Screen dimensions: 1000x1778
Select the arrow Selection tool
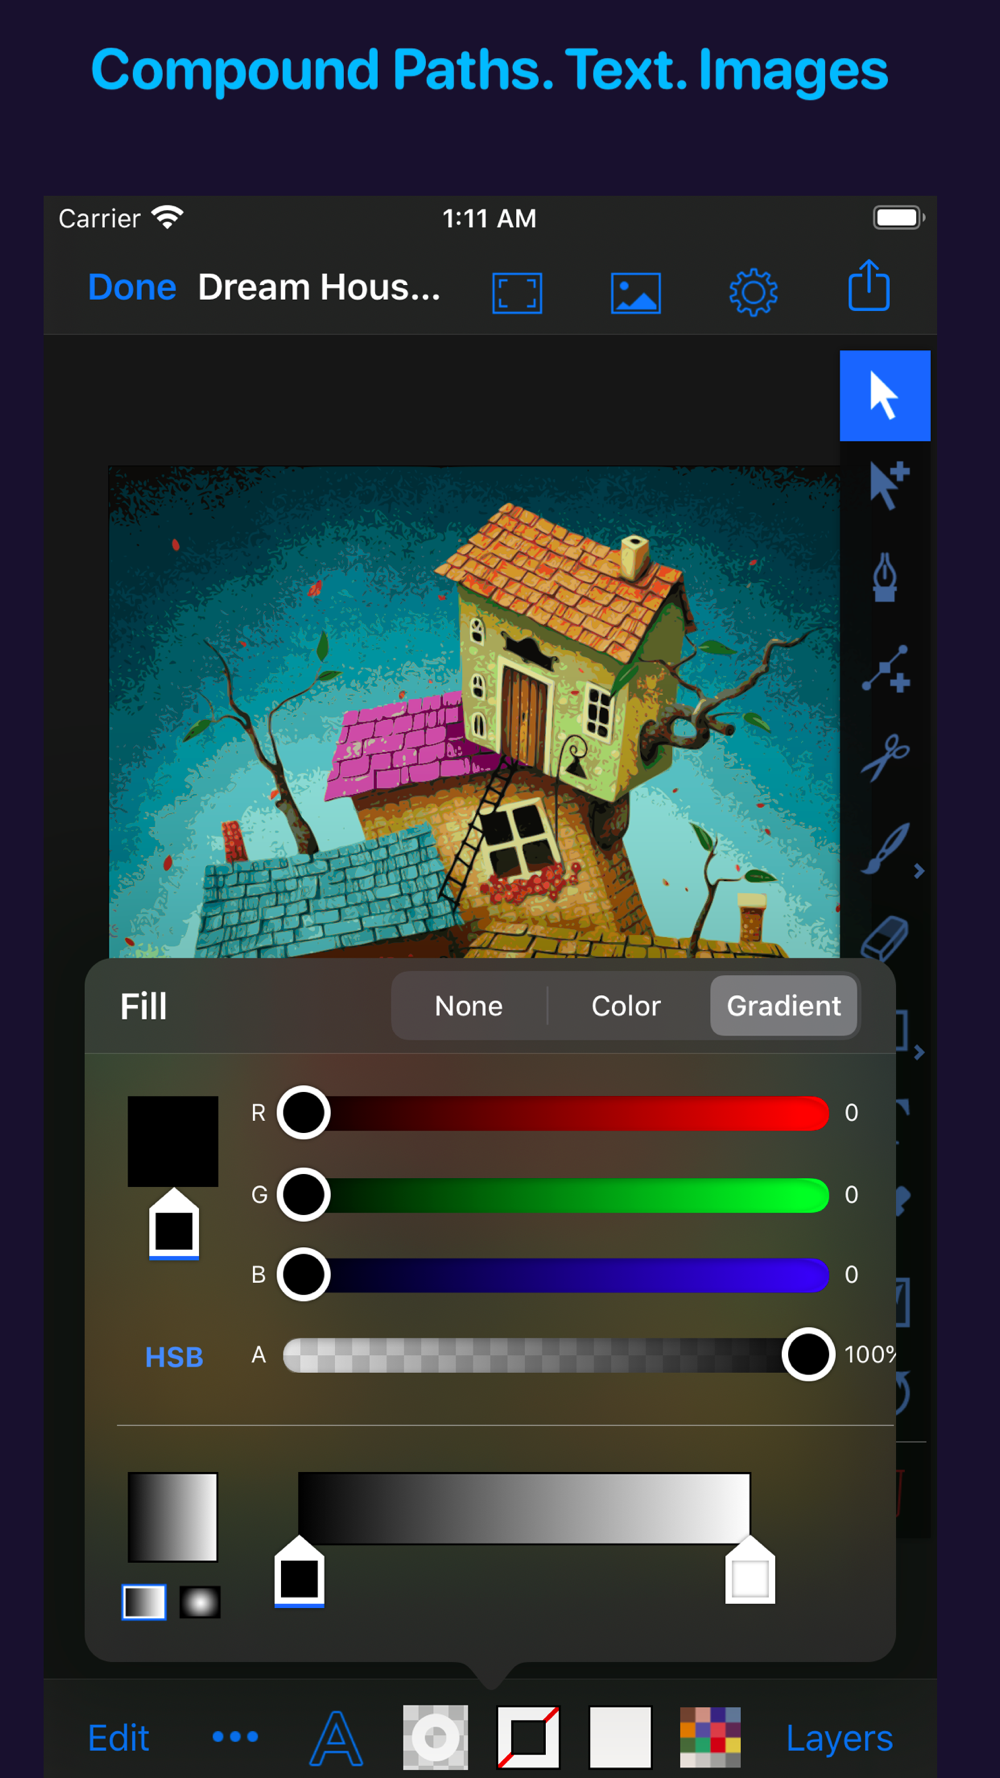click(x=885, y=395)
